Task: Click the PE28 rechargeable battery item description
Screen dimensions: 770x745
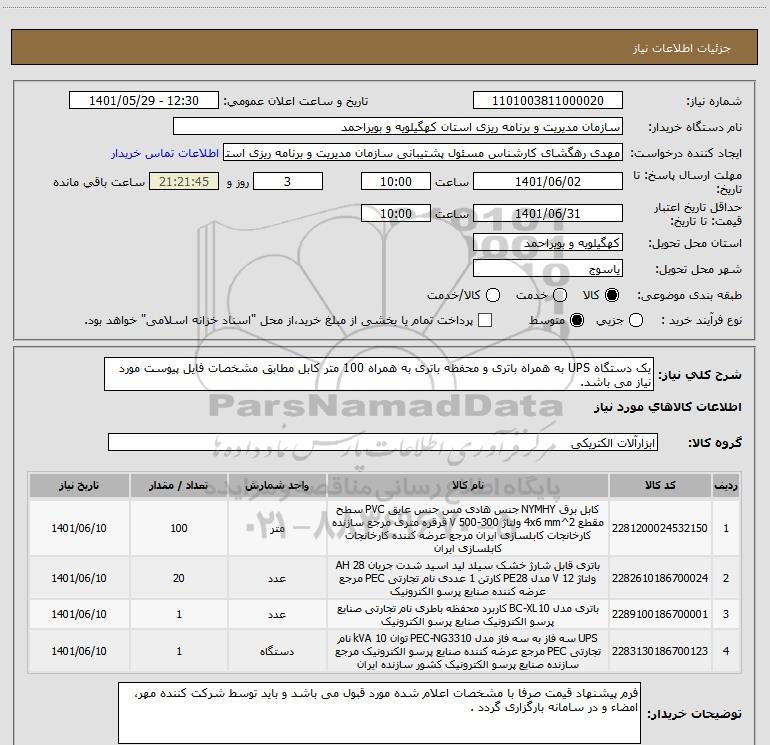Action: click(x=468, y=578)
